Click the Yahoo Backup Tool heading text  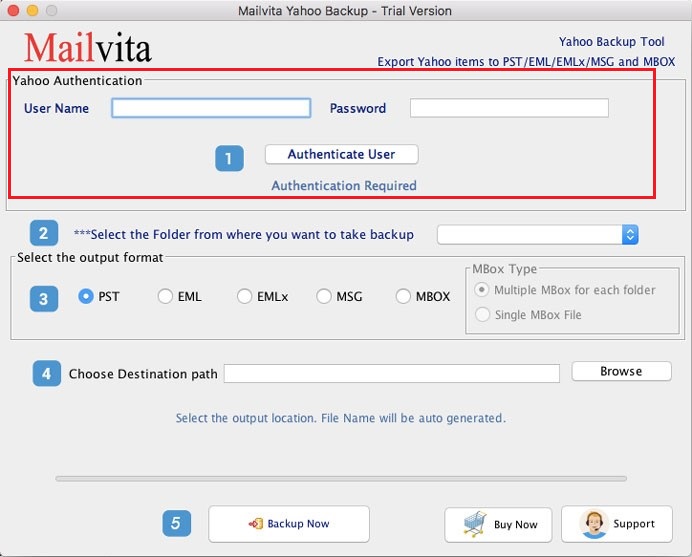tap(611, 42)
